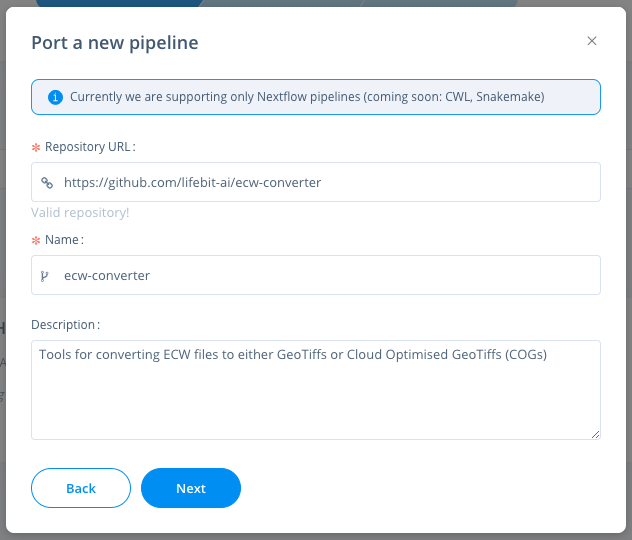The height and width of the screenshot is (540, 632).
Task: Click the red asterisk beside Repository URL
Action: (x=36, y=147)
